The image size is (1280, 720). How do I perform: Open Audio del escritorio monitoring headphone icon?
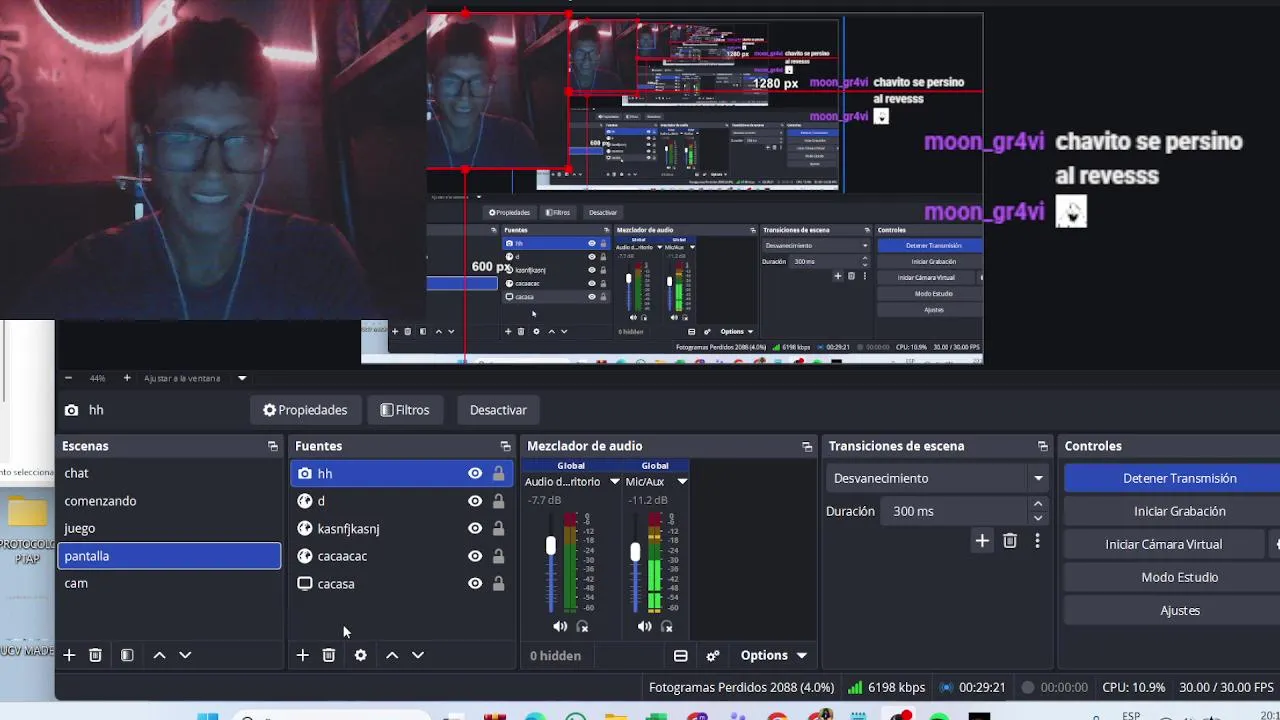point(583,626)
